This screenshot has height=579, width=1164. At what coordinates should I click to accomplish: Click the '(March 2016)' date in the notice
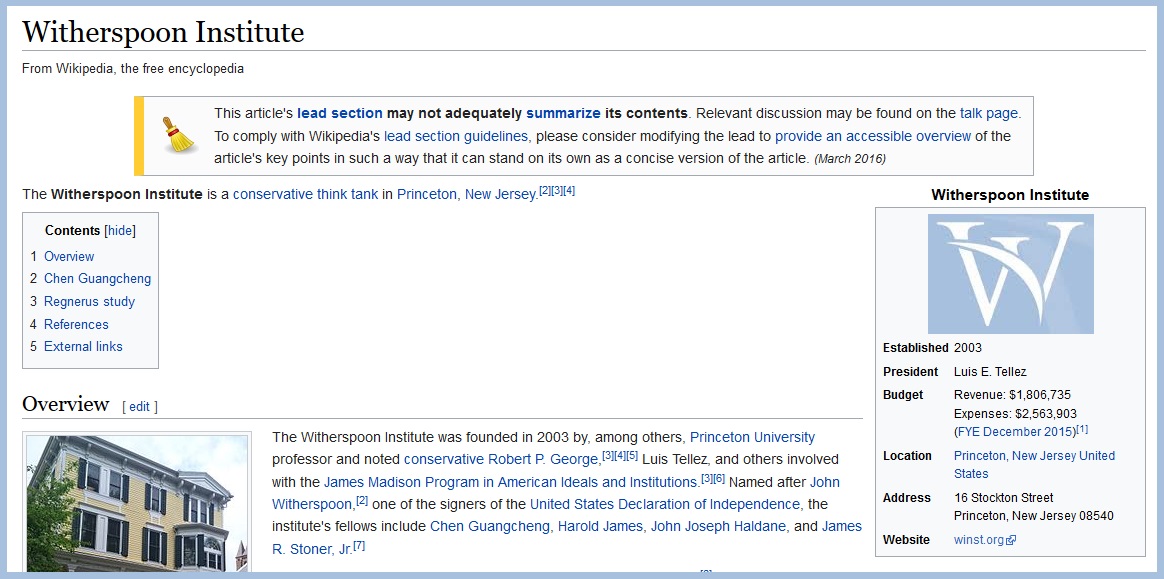(850, 159)
